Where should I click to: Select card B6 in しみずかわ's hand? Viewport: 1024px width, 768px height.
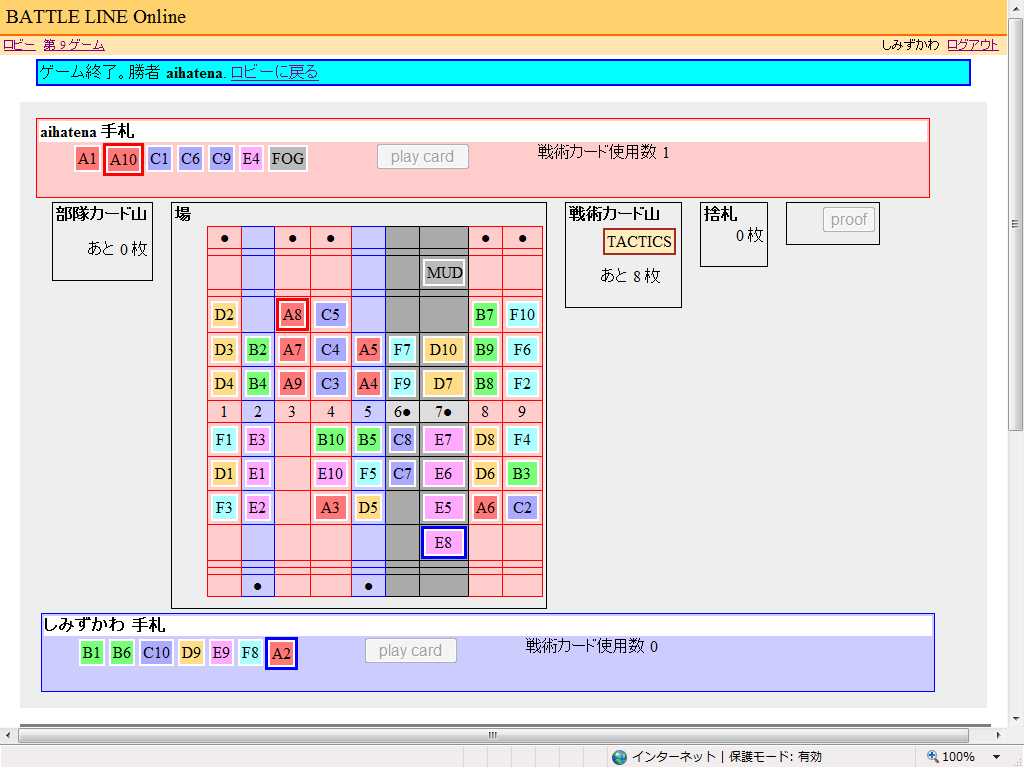point(121,652)
